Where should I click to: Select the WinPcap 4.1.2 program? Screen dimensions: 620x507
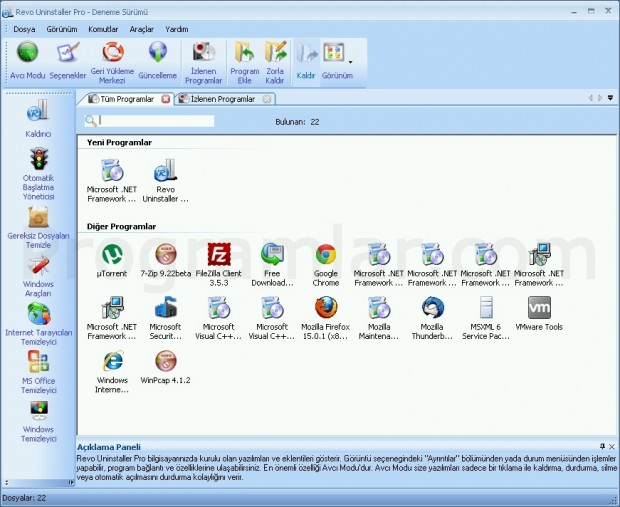tap(166, 367)
